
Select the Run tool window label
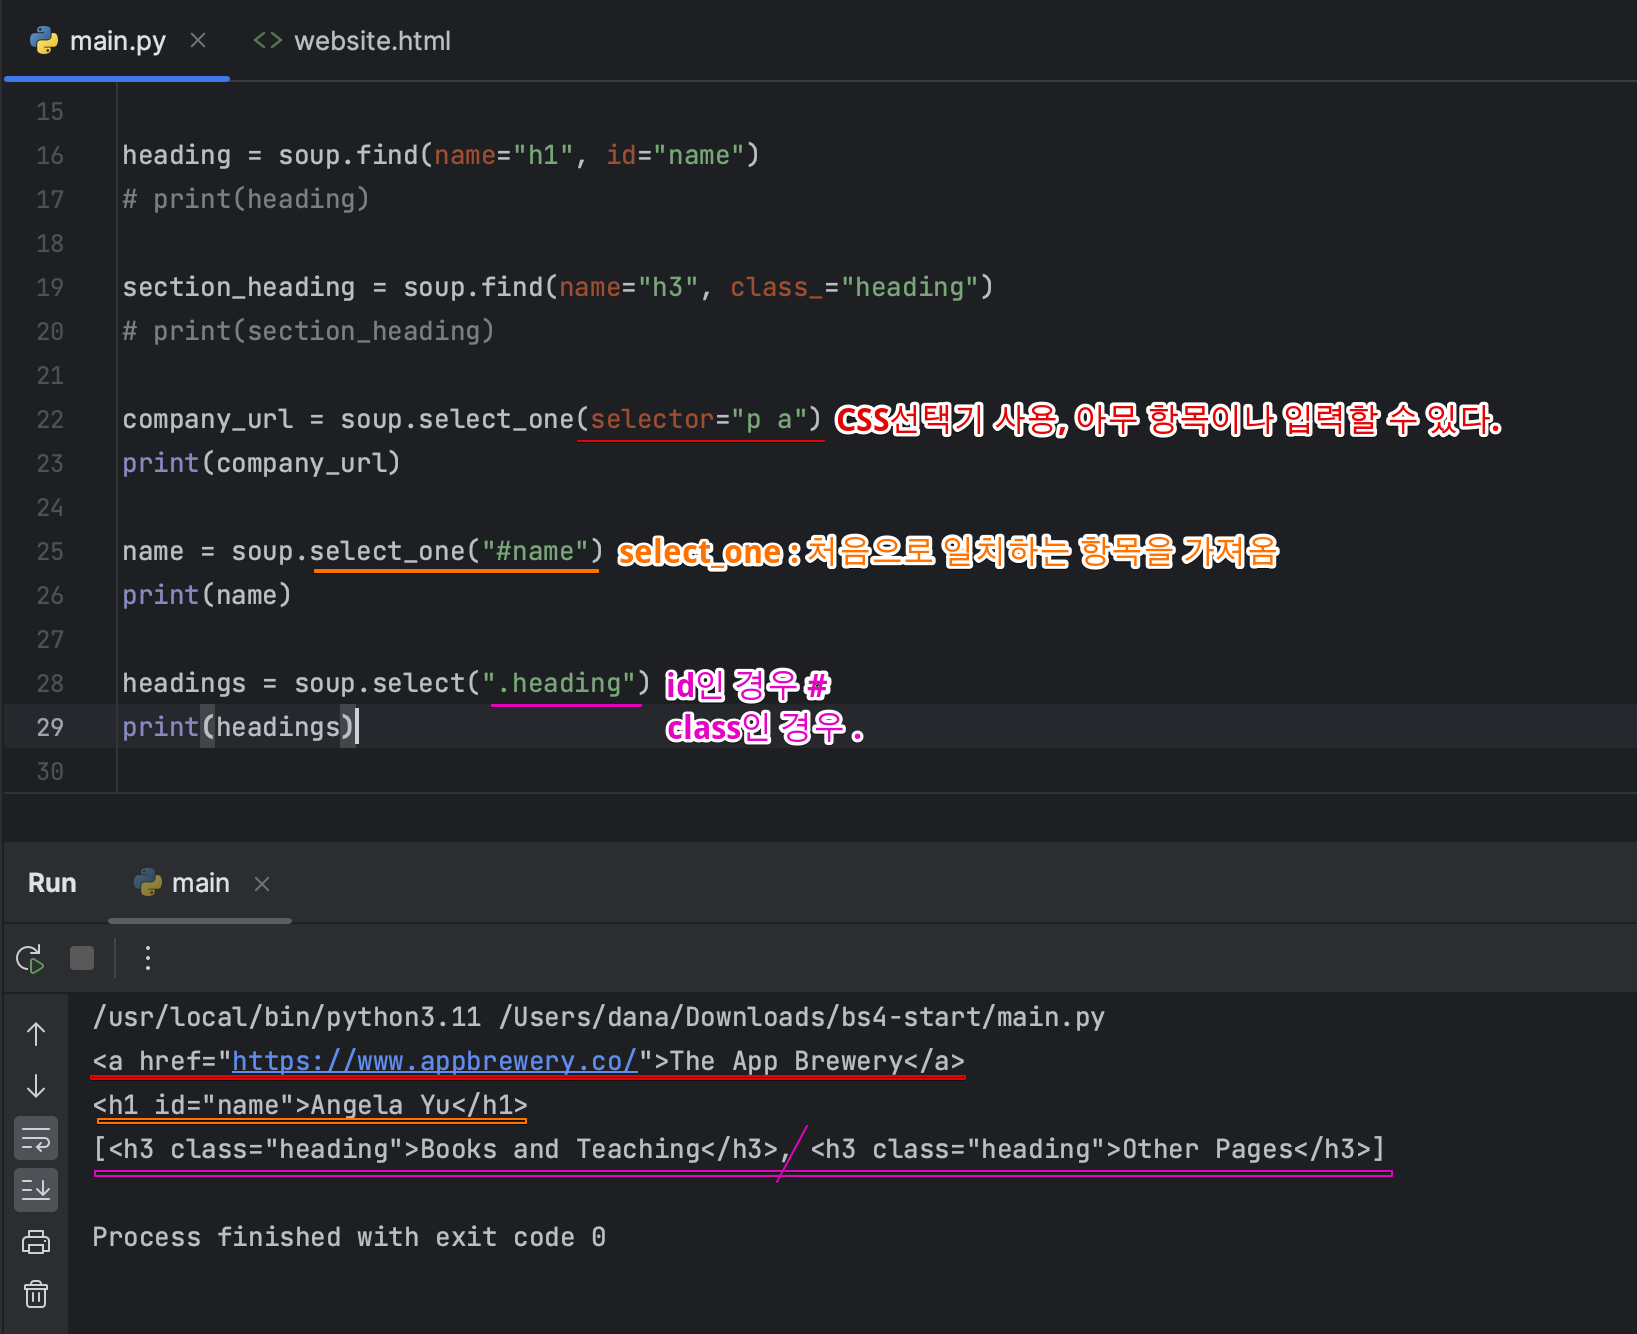[x=52, y=883]
